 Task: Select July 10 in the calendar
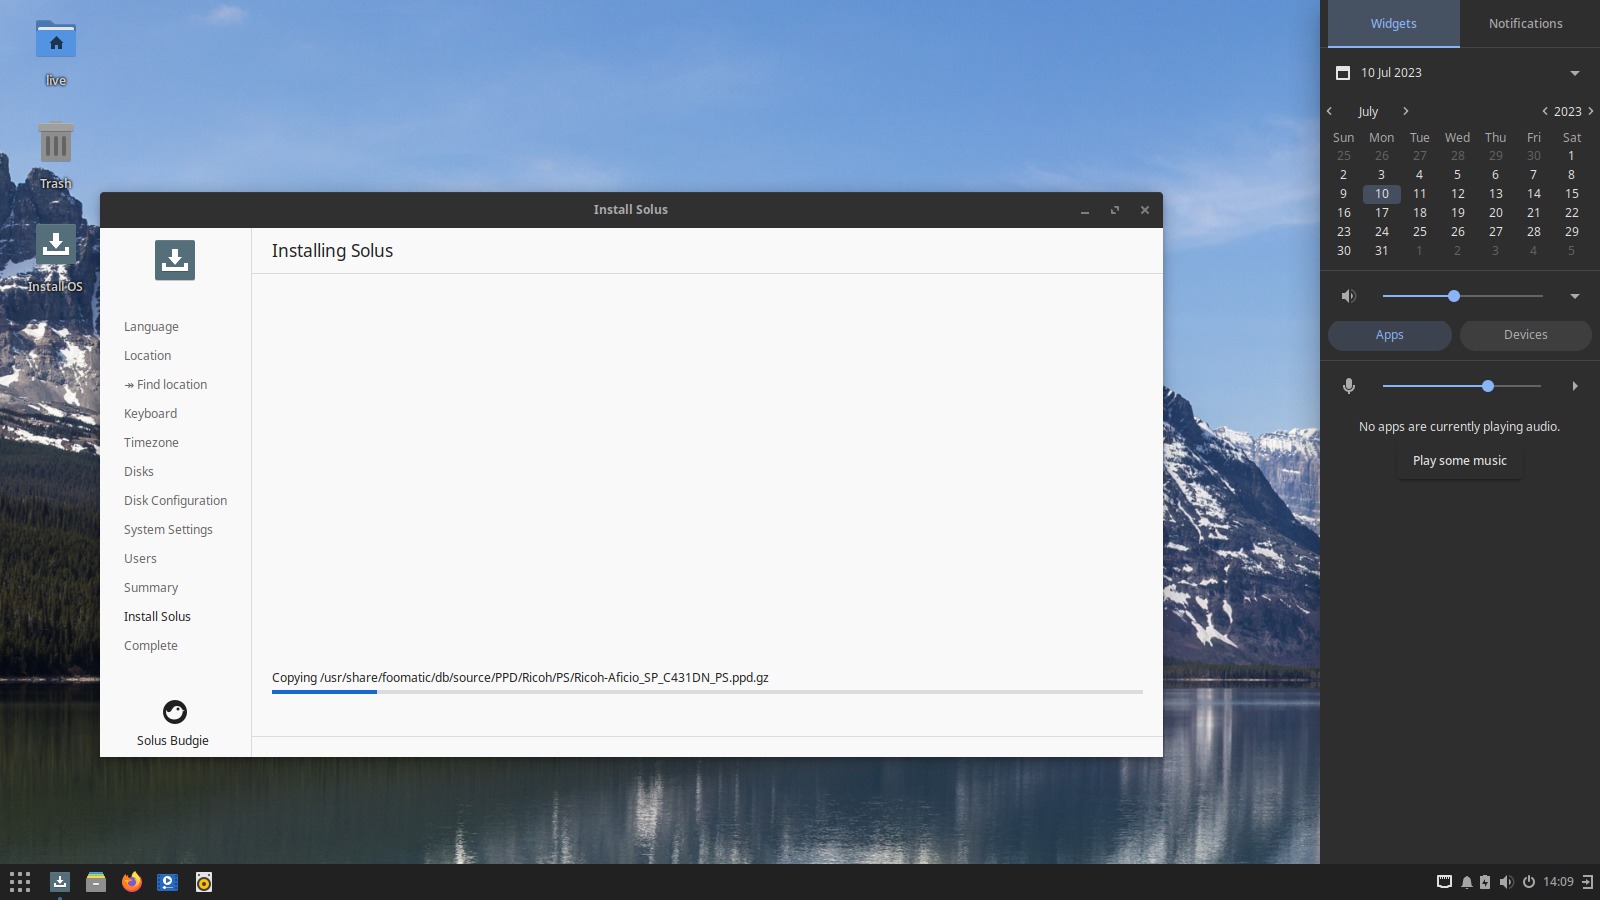(x=1382, y=194)
